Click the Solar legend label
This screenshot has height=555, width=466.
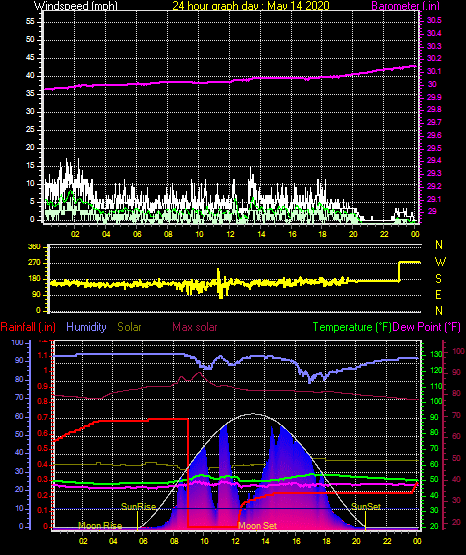[x=129, y=327]
